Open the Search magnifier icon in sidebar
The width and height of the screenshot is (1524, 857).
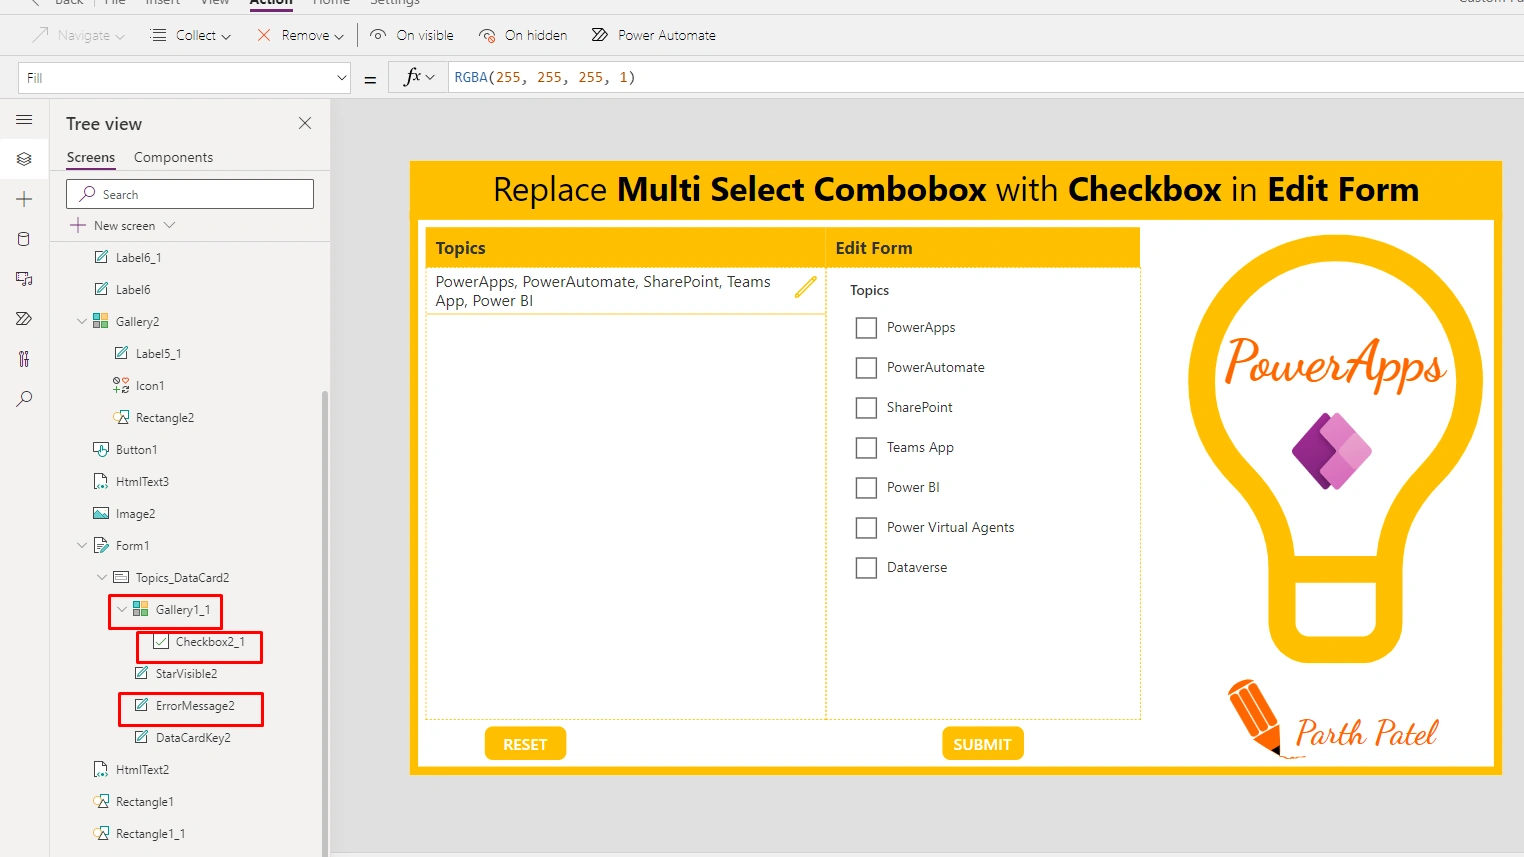[24, 399]
